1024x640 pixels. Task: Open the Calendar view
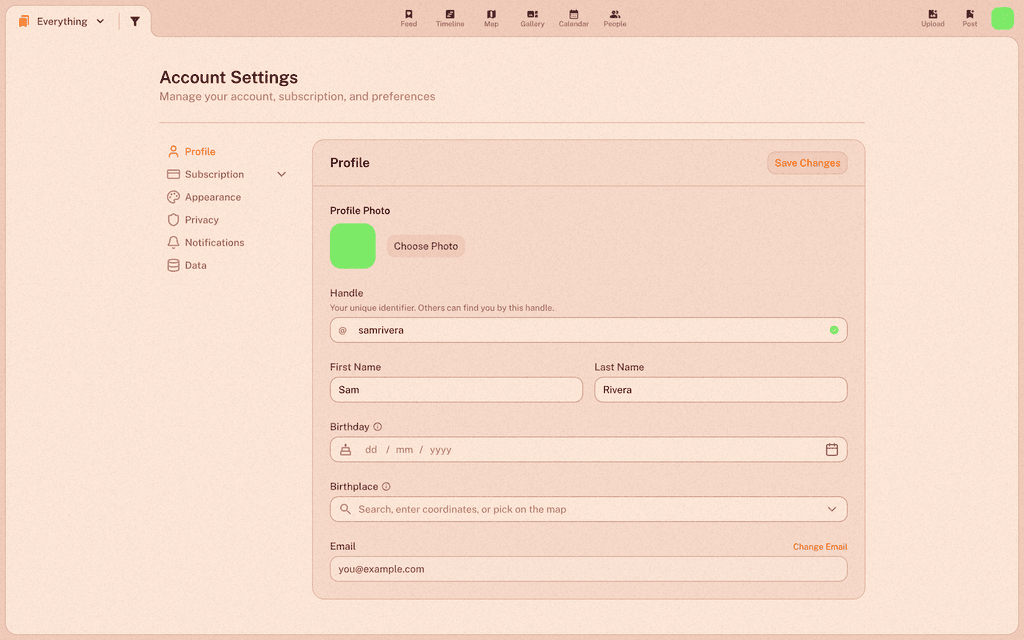(573, 18)
